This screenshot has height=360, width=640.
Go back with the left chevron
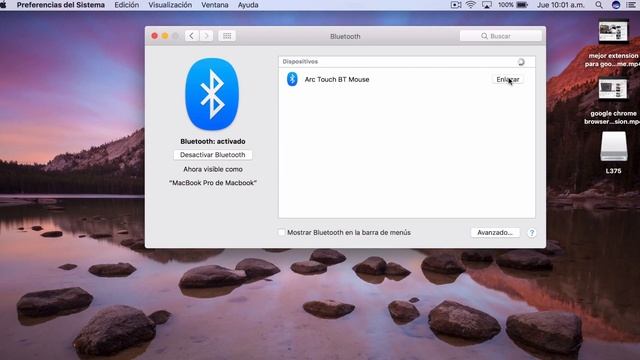(191, 36)
